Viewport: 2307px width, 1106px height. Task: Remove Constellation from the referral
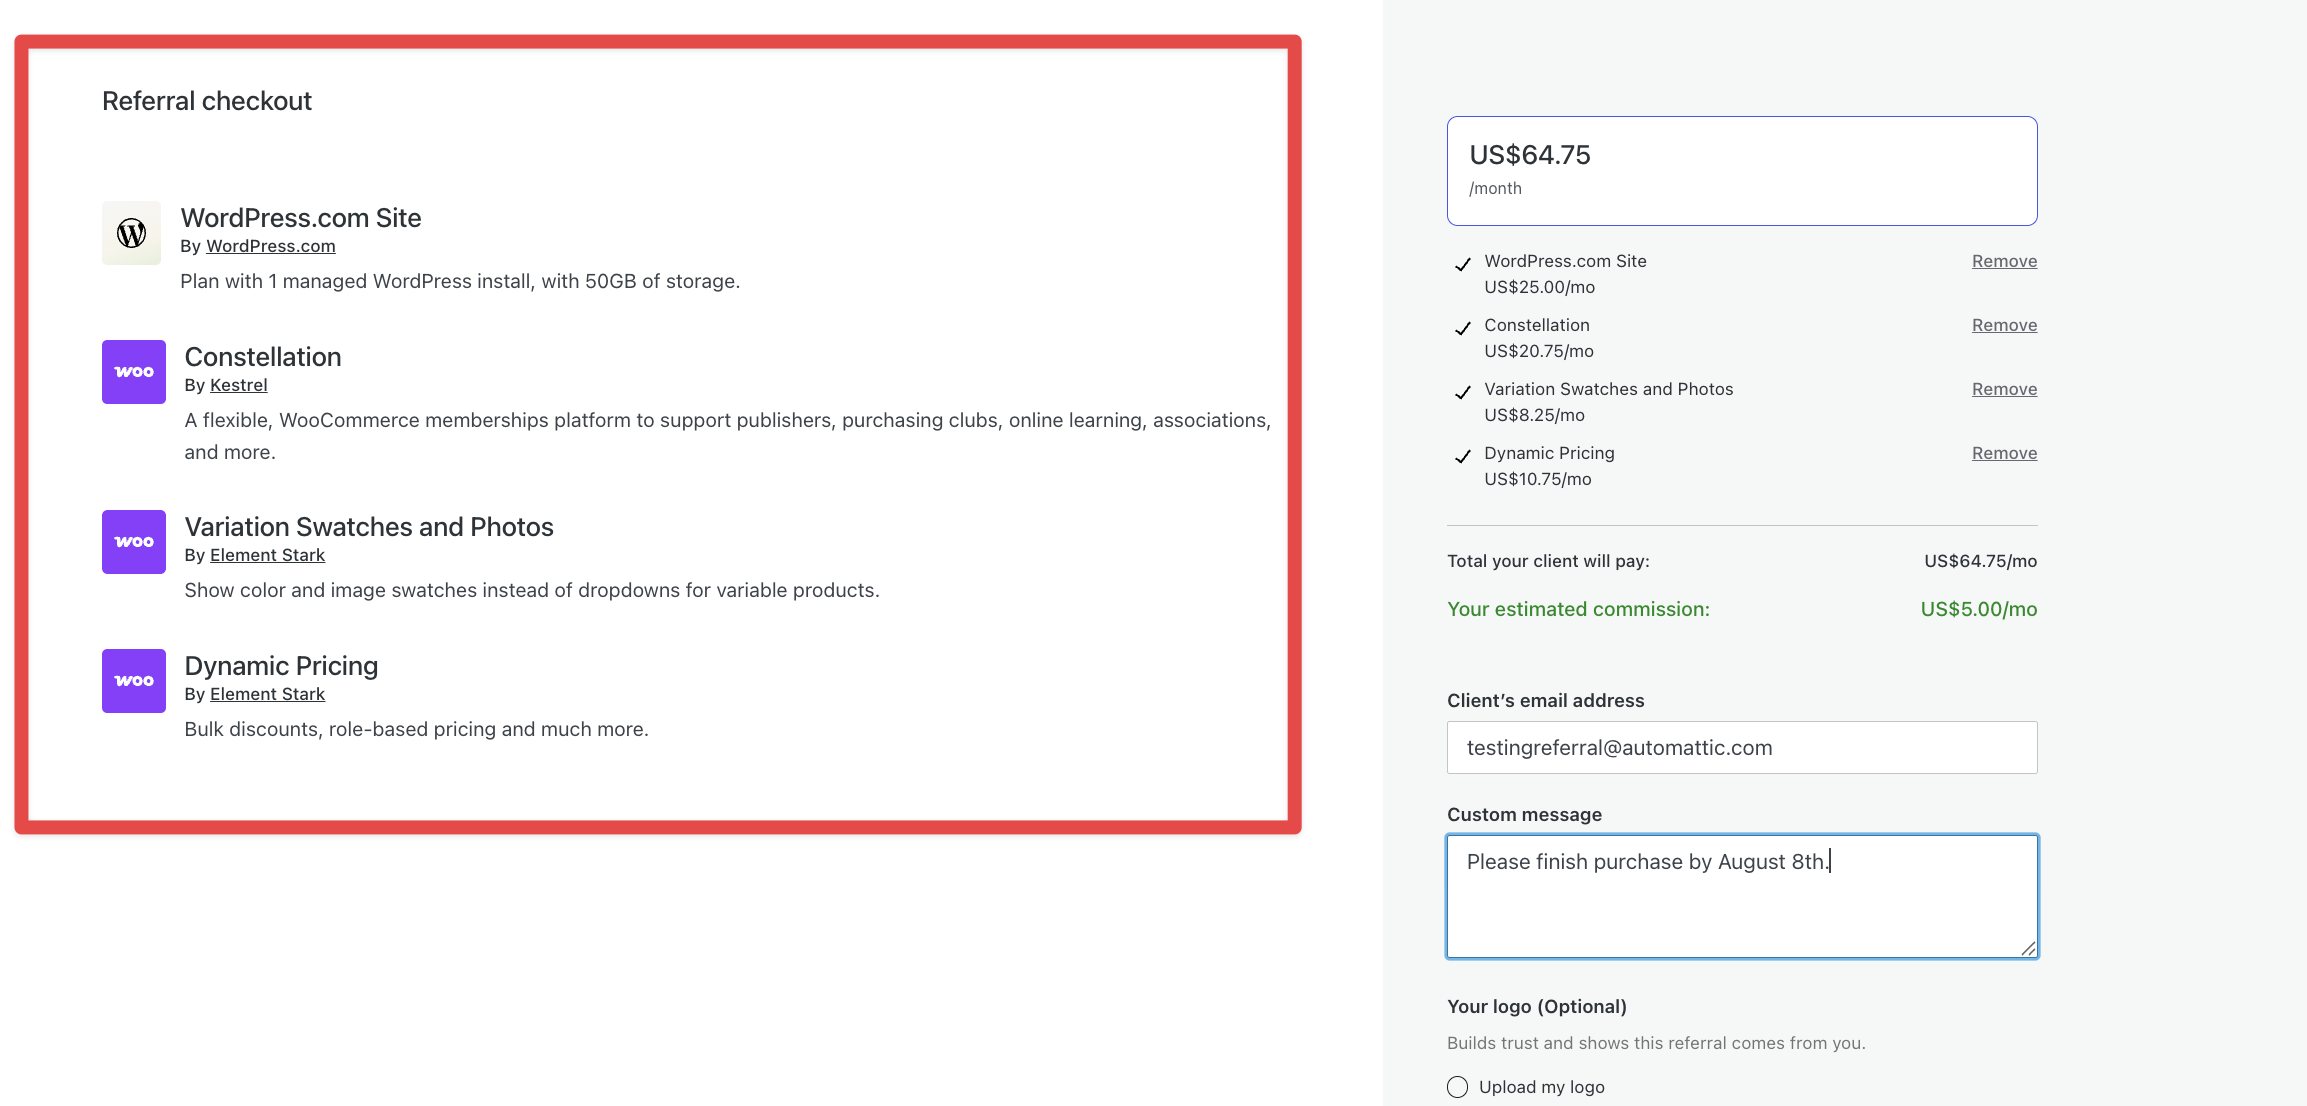click(2004, 325)
